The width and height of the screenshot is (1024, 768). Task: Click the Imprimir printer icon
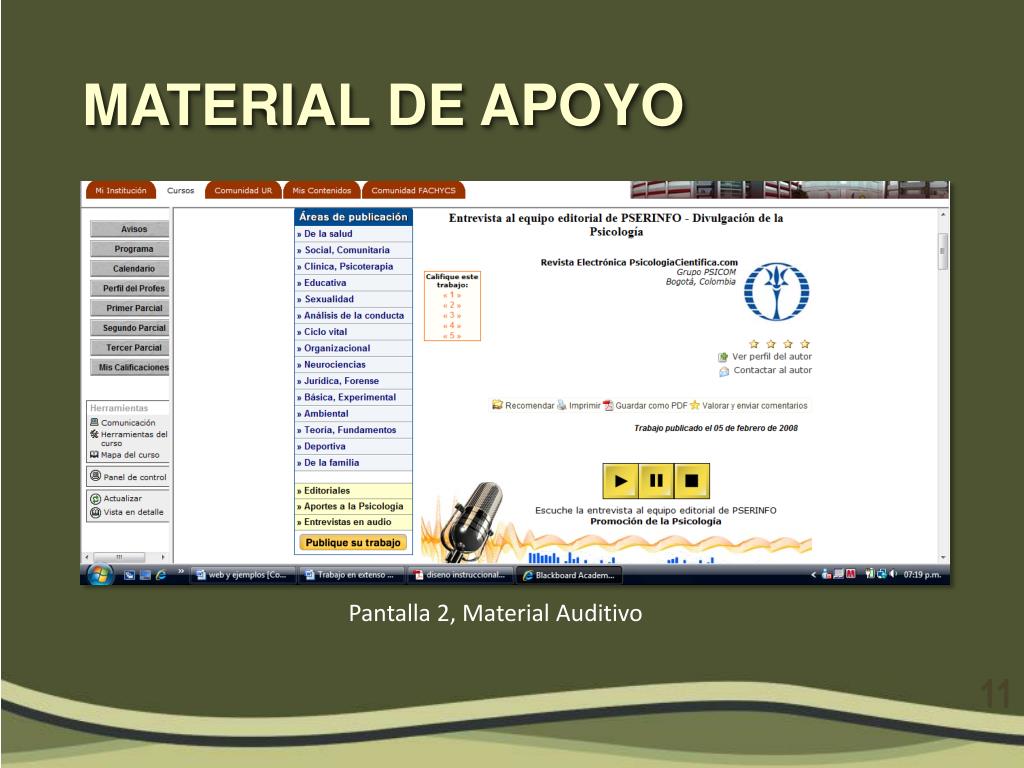(x=562, y=405)
